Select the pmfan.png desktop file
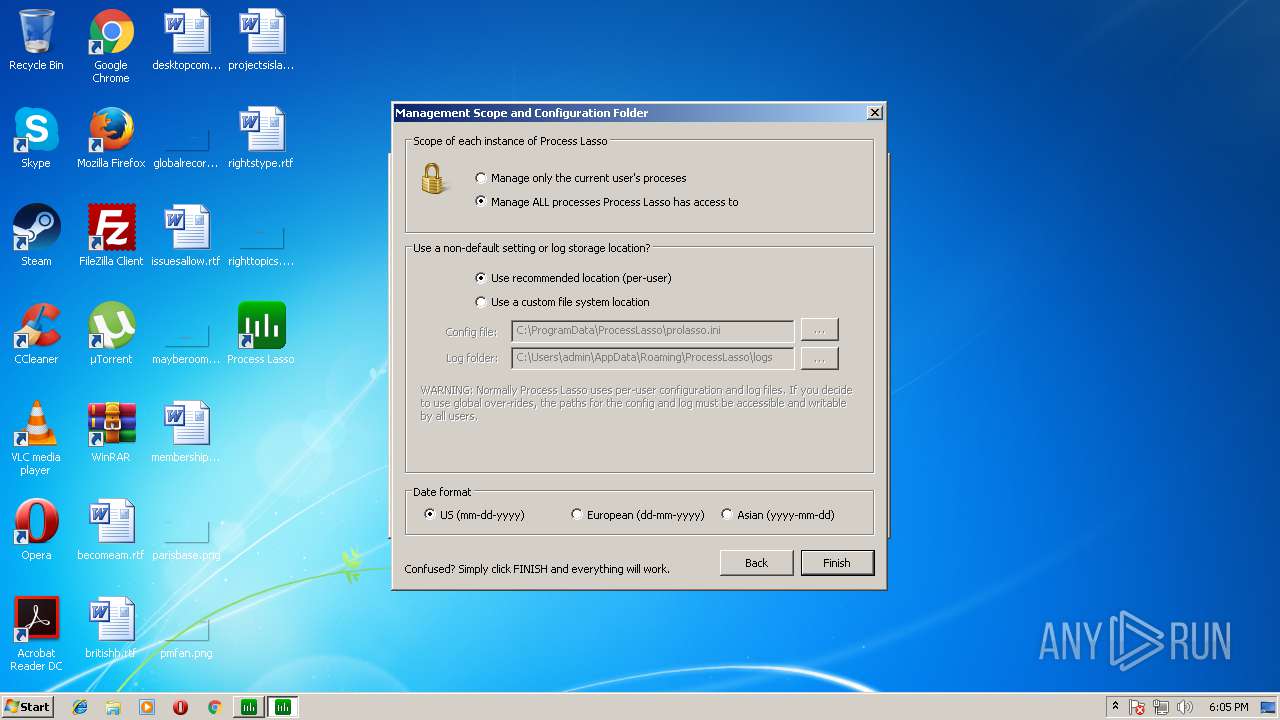 point(186,638)
